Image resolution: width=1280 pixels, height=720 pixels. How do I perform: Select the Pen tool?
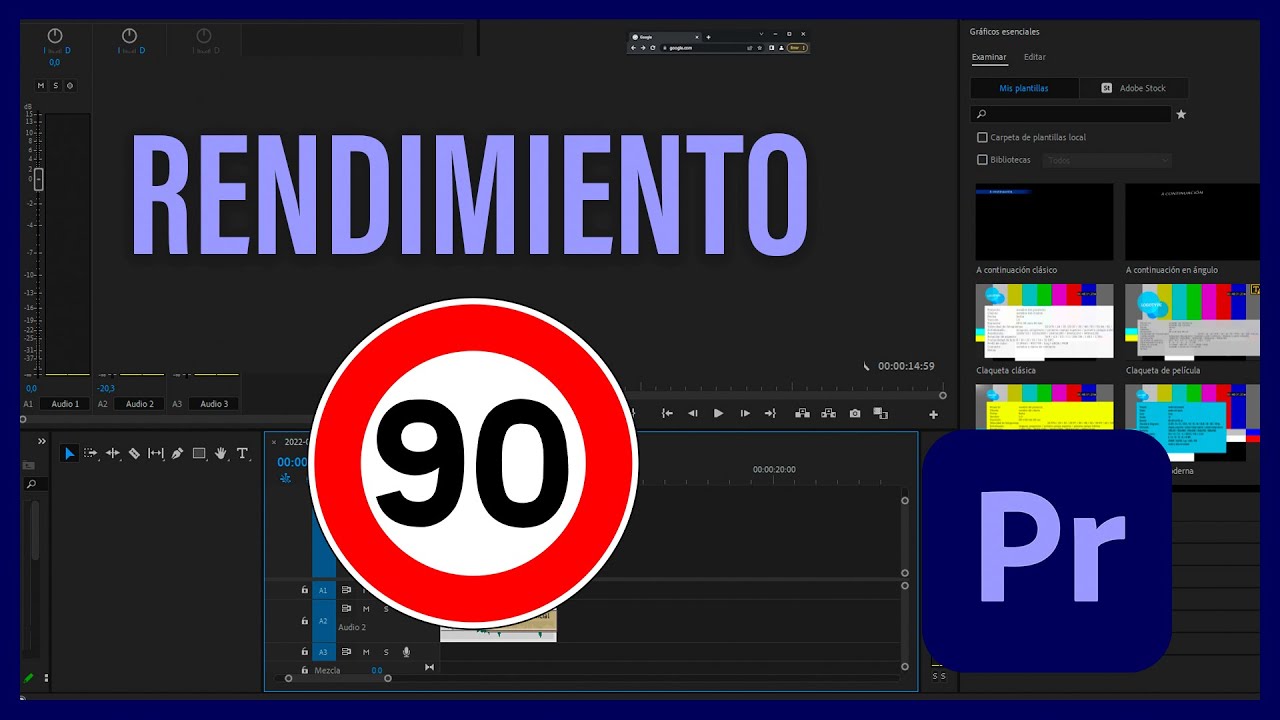[x=177, y=453]
